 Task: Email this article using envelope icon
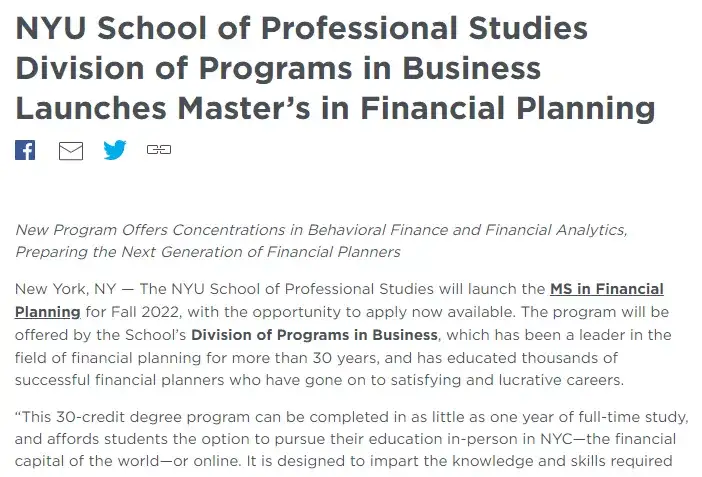tap(71, 150)
